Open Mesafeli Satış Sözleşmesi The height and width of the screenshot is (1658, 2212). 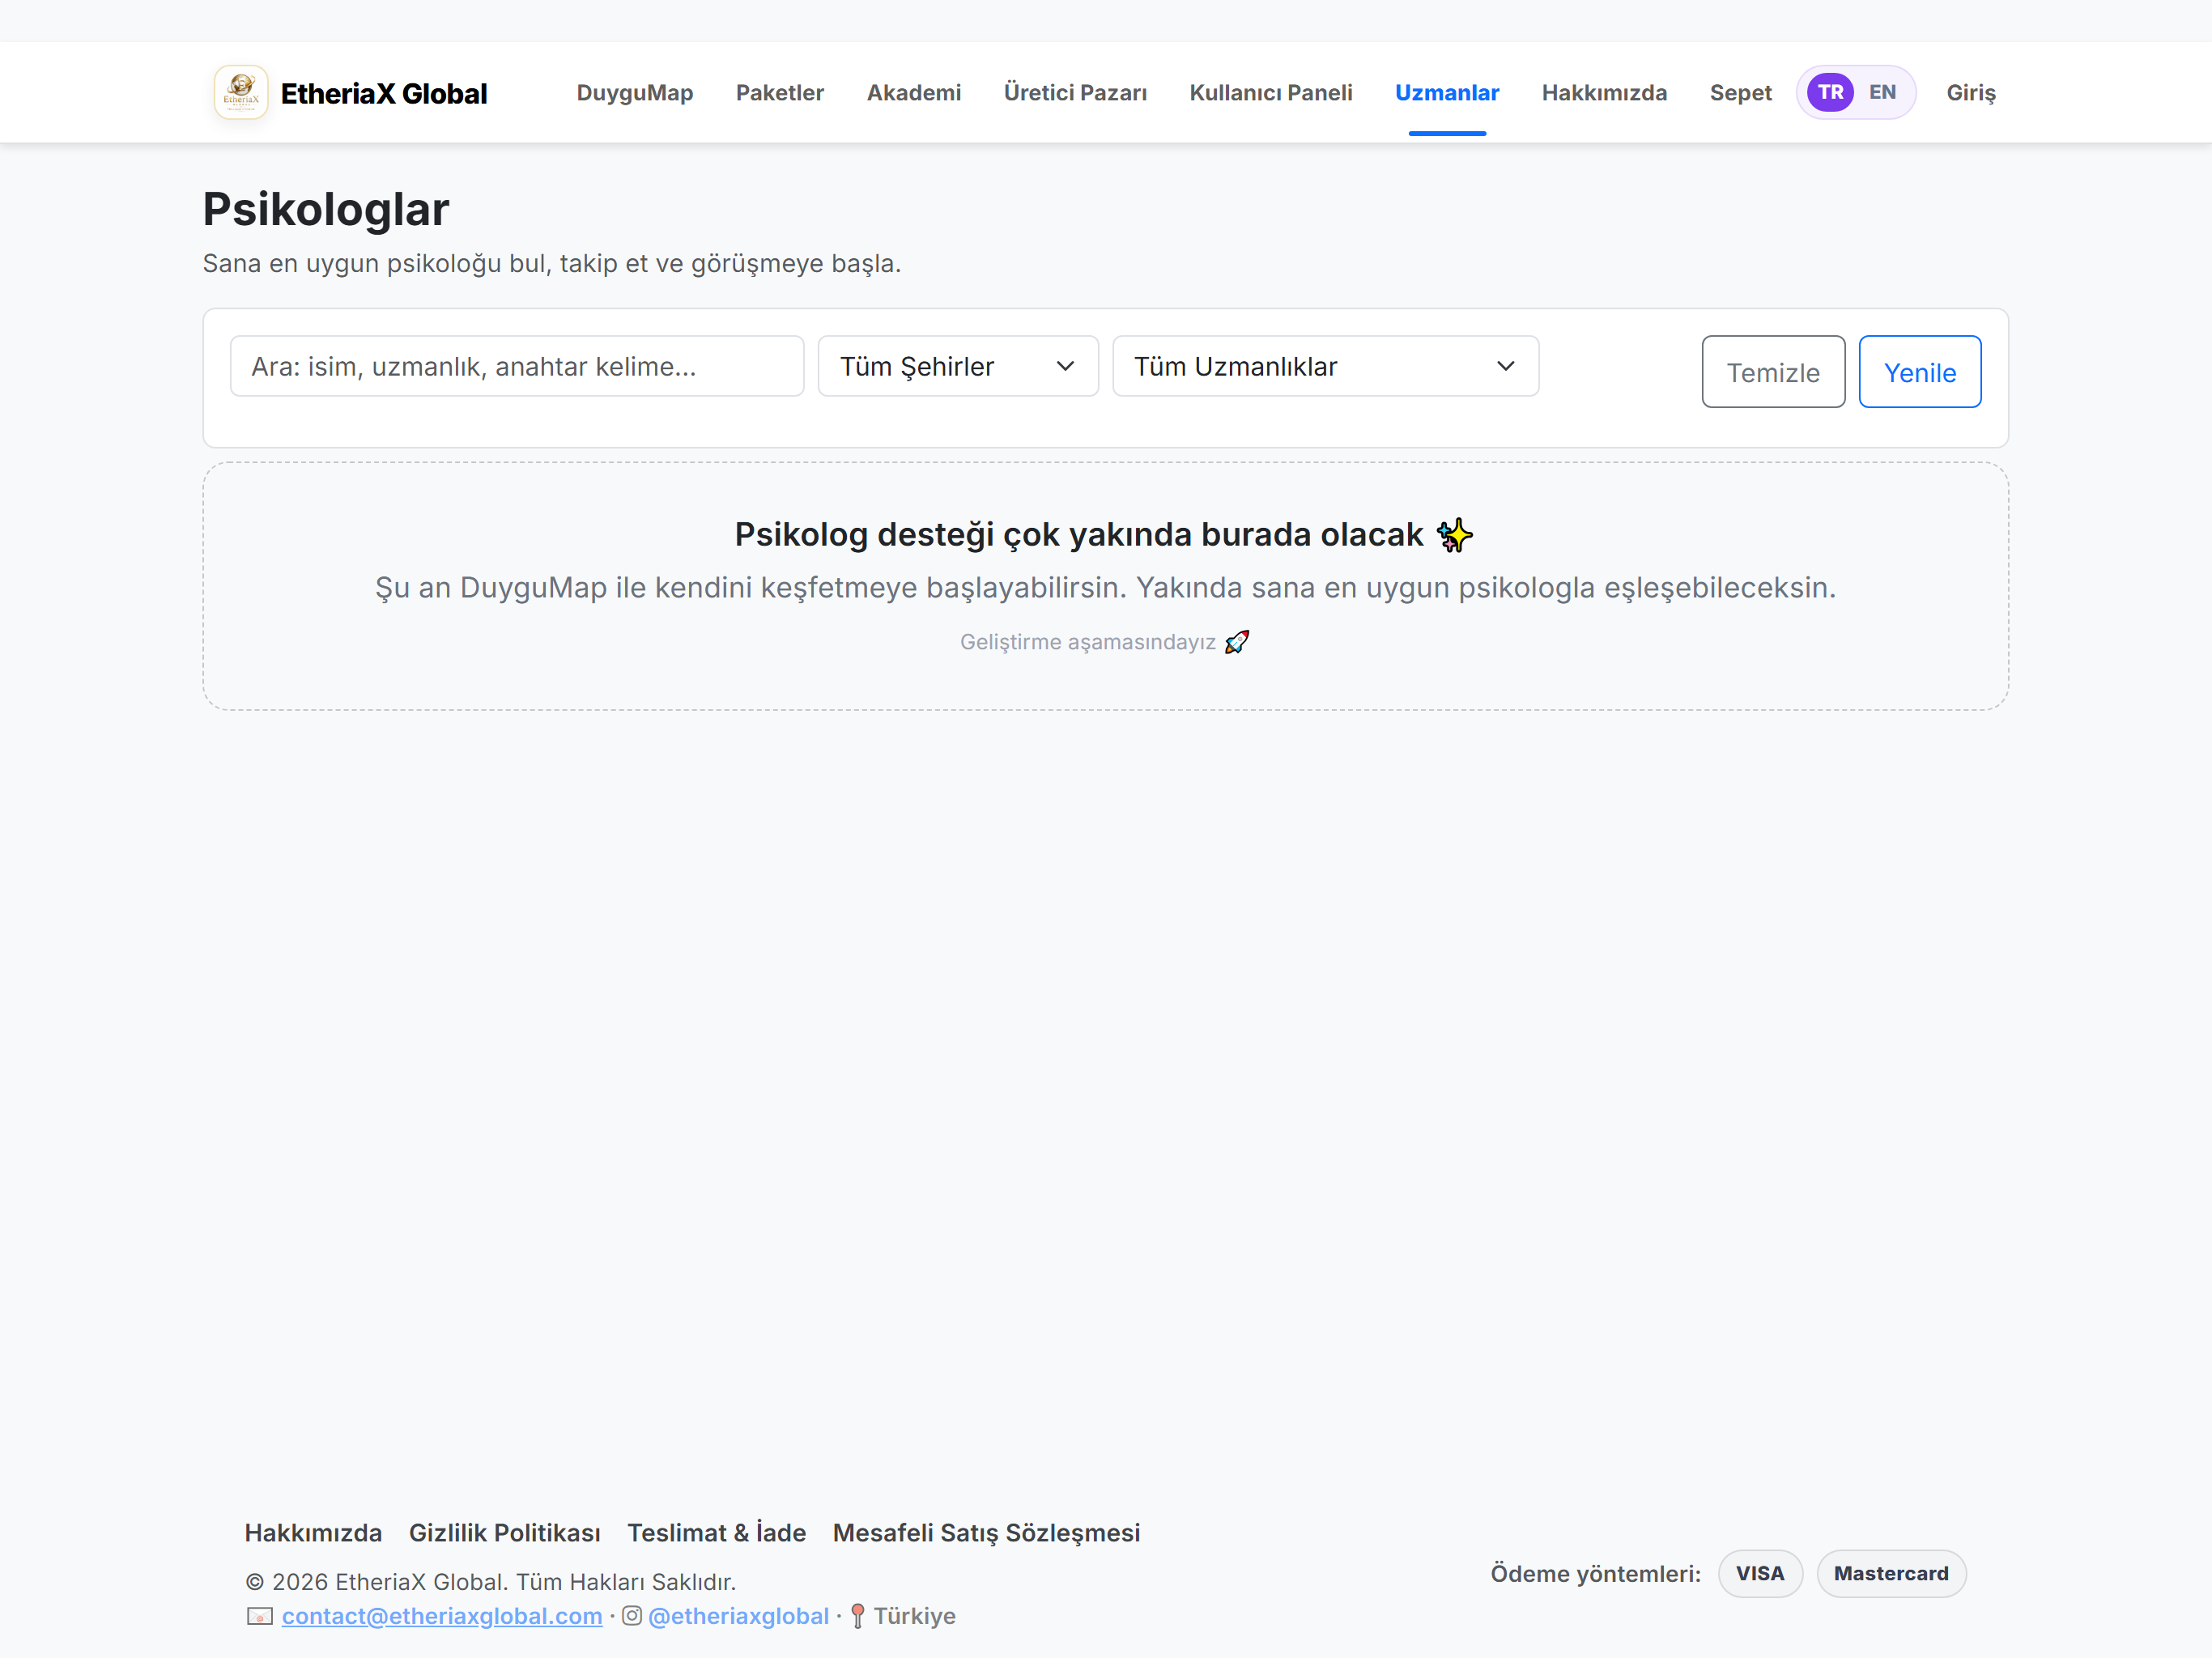click(x=986, y=1533)
